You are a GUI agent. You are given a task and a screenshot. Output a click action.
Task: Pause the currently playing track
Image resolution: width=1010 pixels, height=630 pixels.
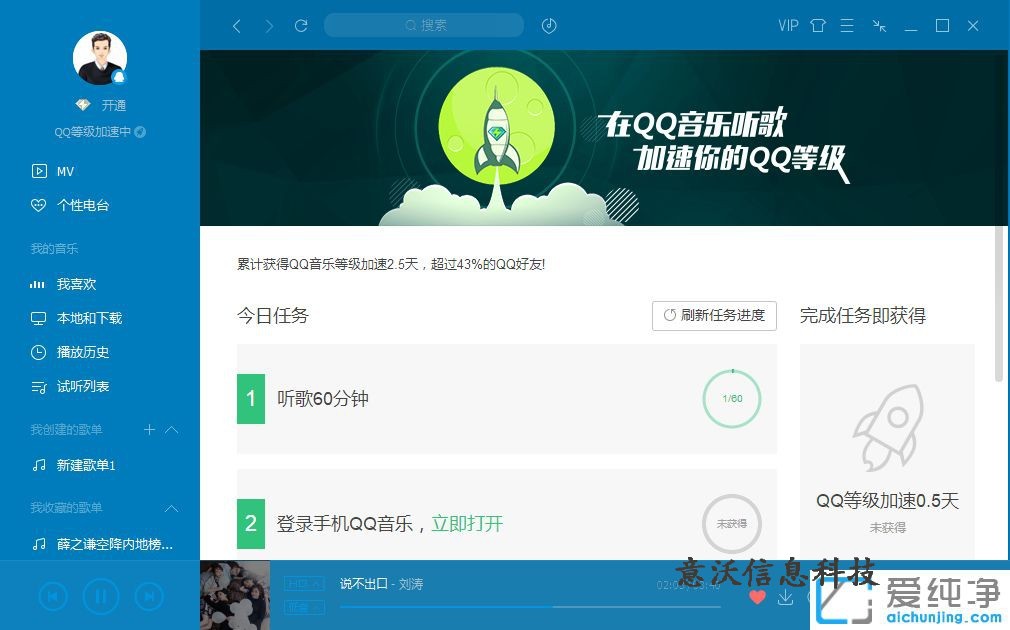point(101,596)
